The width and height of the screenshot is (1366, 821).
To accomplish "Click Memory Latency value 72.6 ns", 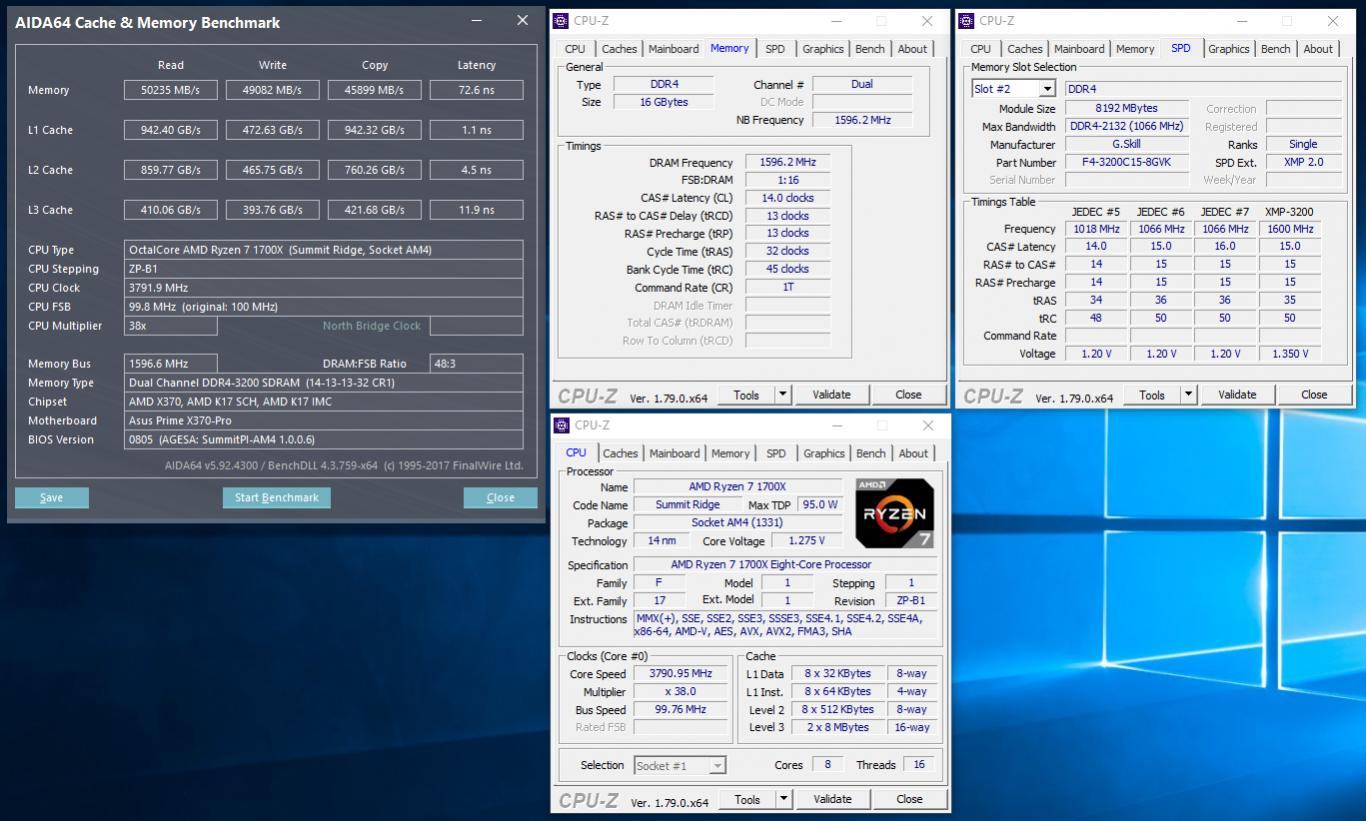I will click(x=476, y=90).
